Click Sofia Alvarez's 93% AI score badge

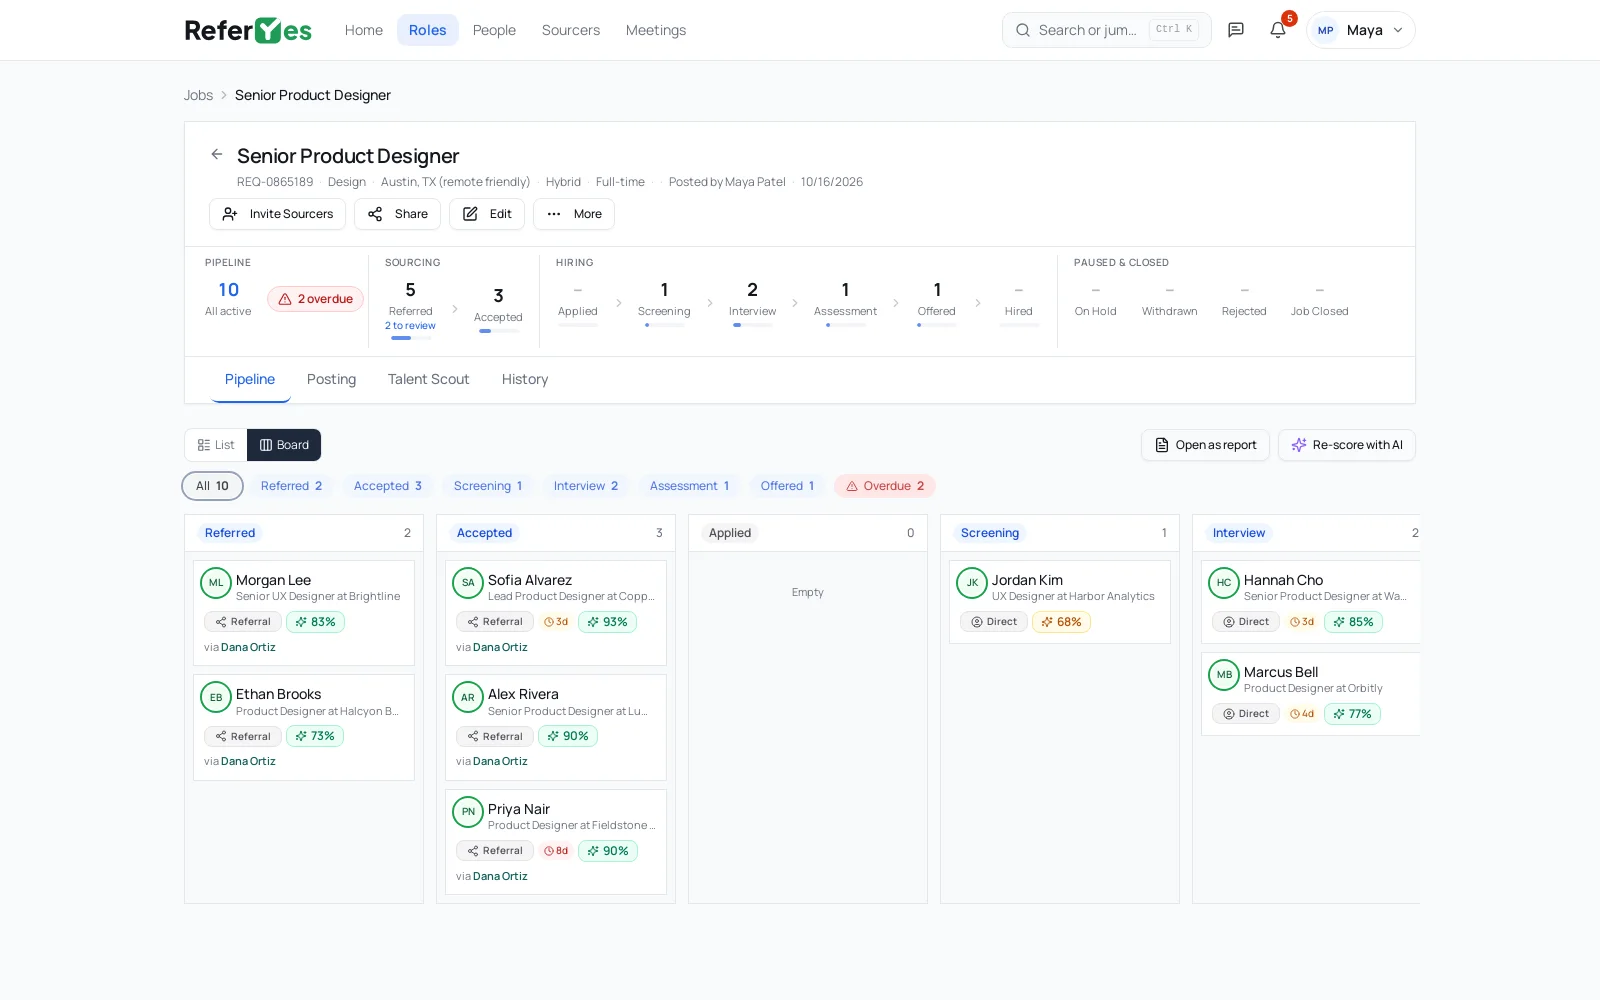click(607, 622)
